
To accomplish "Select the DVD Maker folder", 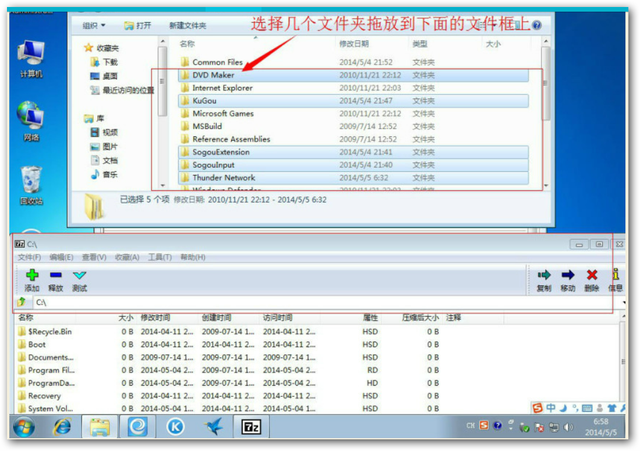I will [x=353, y=75].
